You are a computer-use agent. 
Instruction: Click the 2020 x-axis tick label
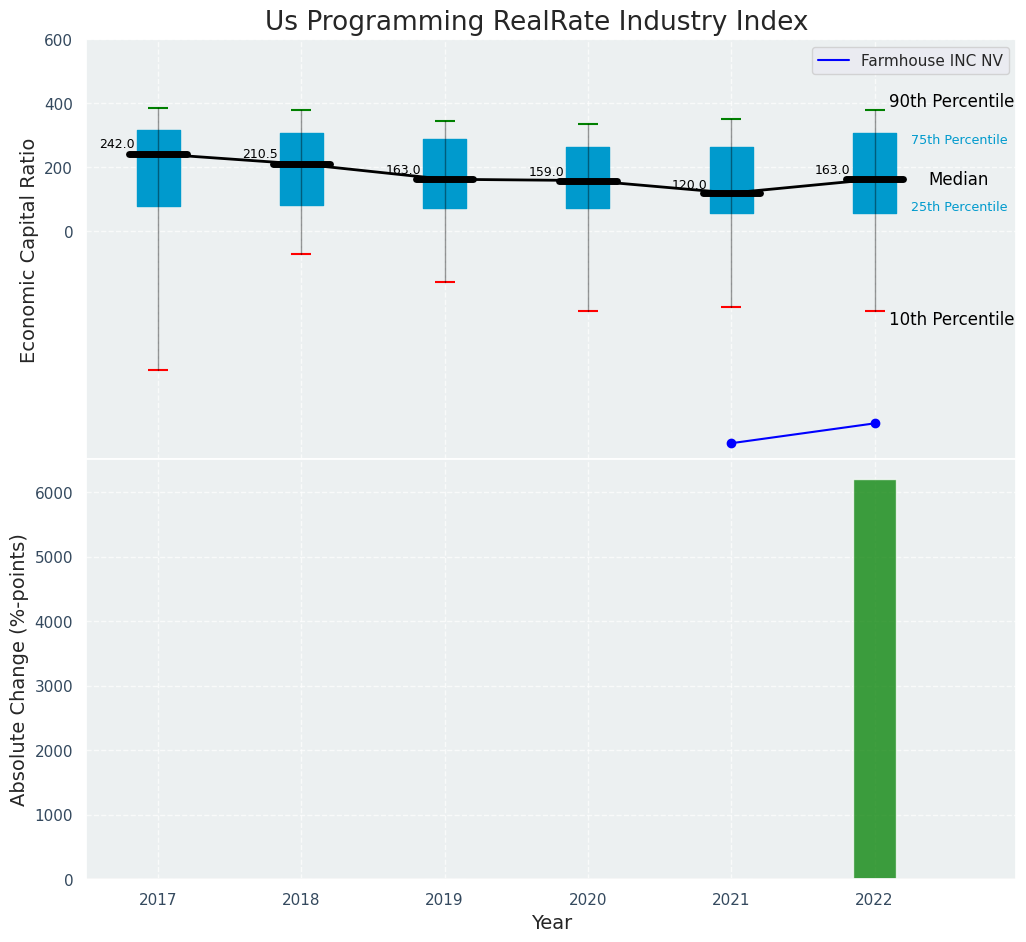point(588,900)
